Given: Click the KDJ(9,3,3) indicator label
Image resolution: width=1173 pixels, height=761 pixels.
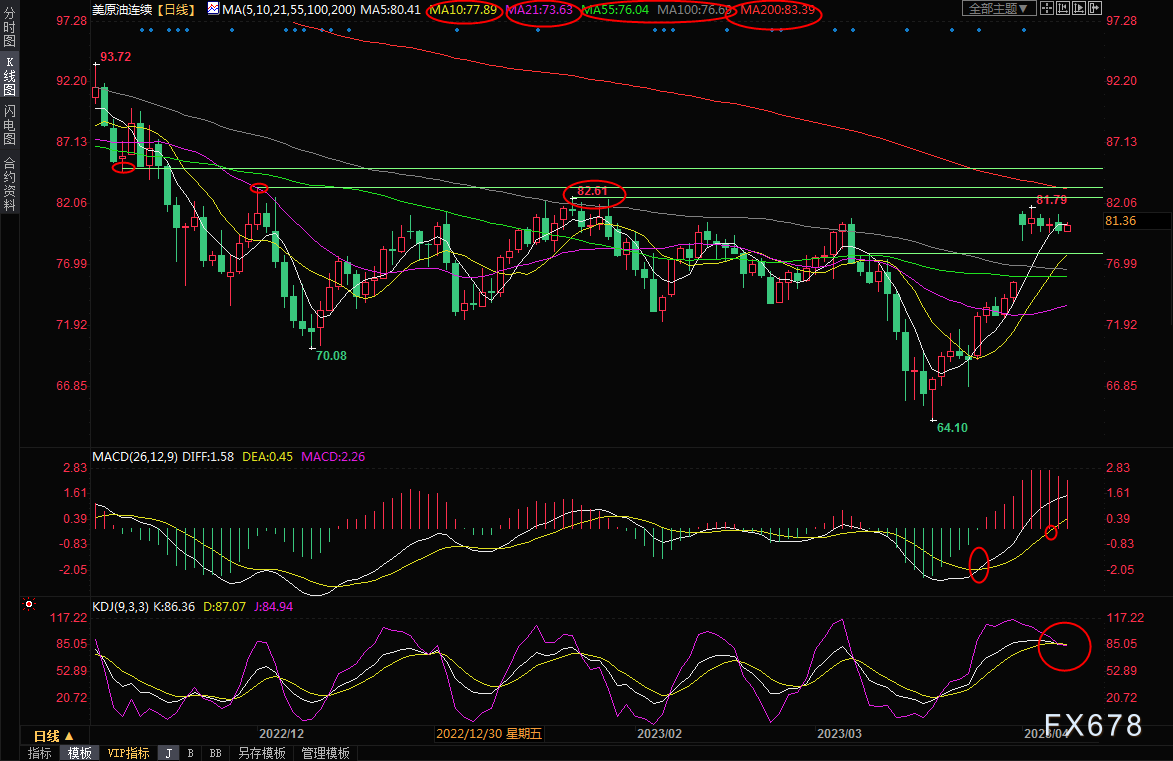Looking at the screenshot, I should point(120,607).
